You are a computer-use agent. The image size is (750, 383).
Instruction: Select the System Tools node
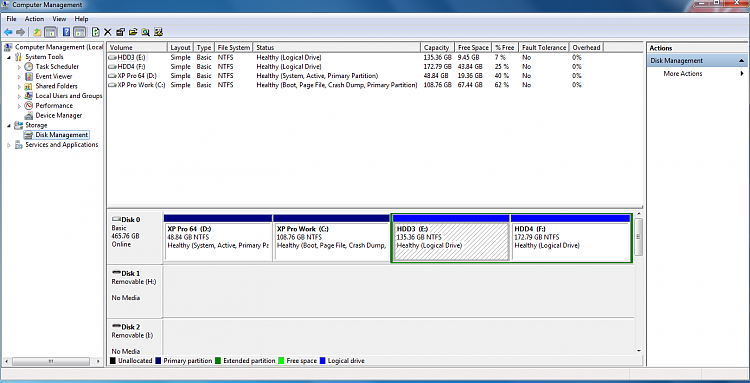coord(44,57)
